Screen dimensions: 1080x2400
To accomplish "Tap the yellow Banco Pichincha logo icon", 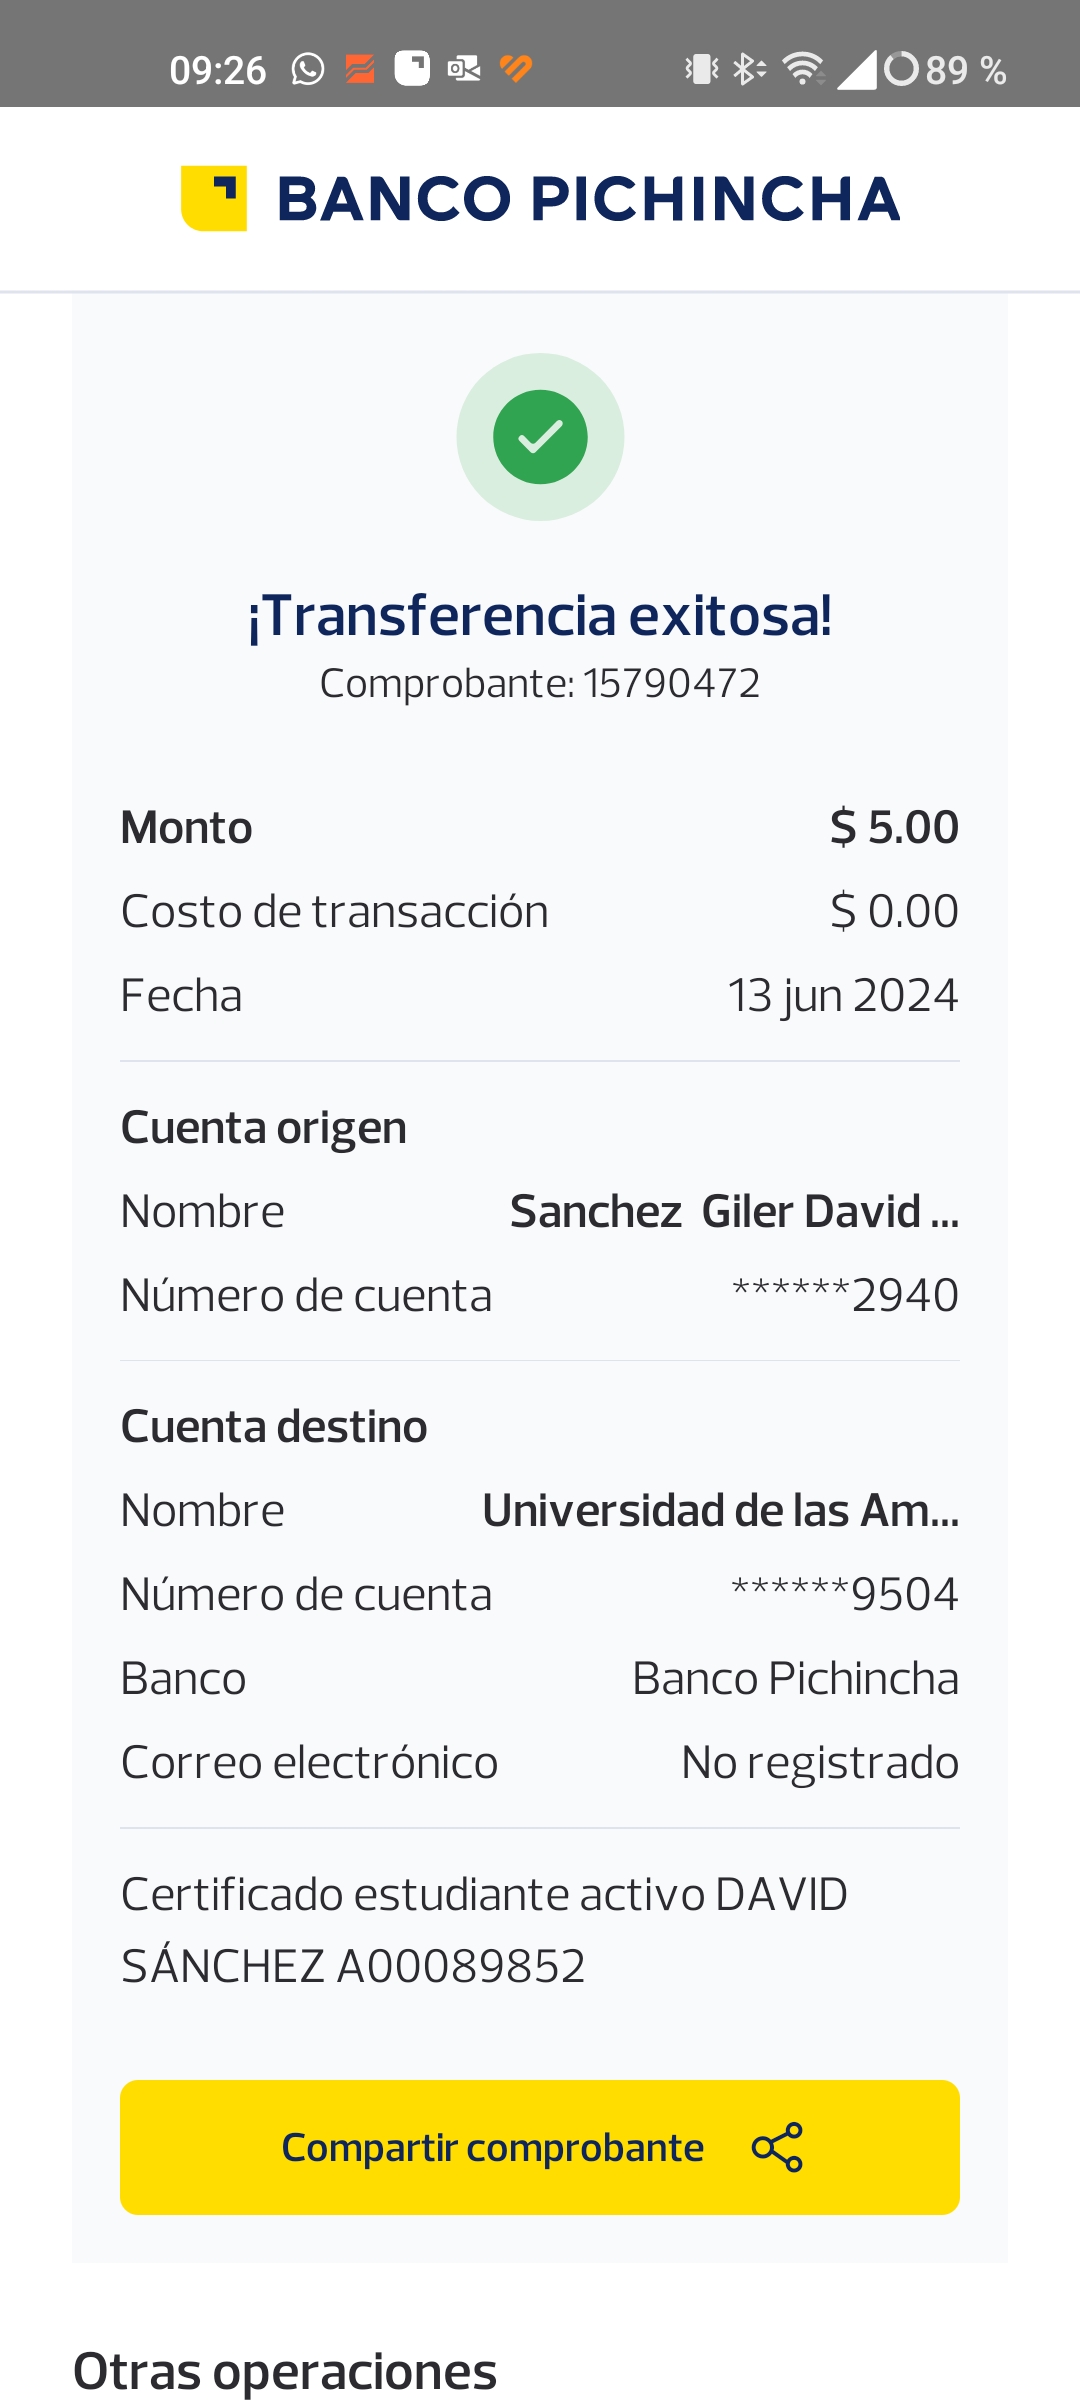I will click(214, 198).
